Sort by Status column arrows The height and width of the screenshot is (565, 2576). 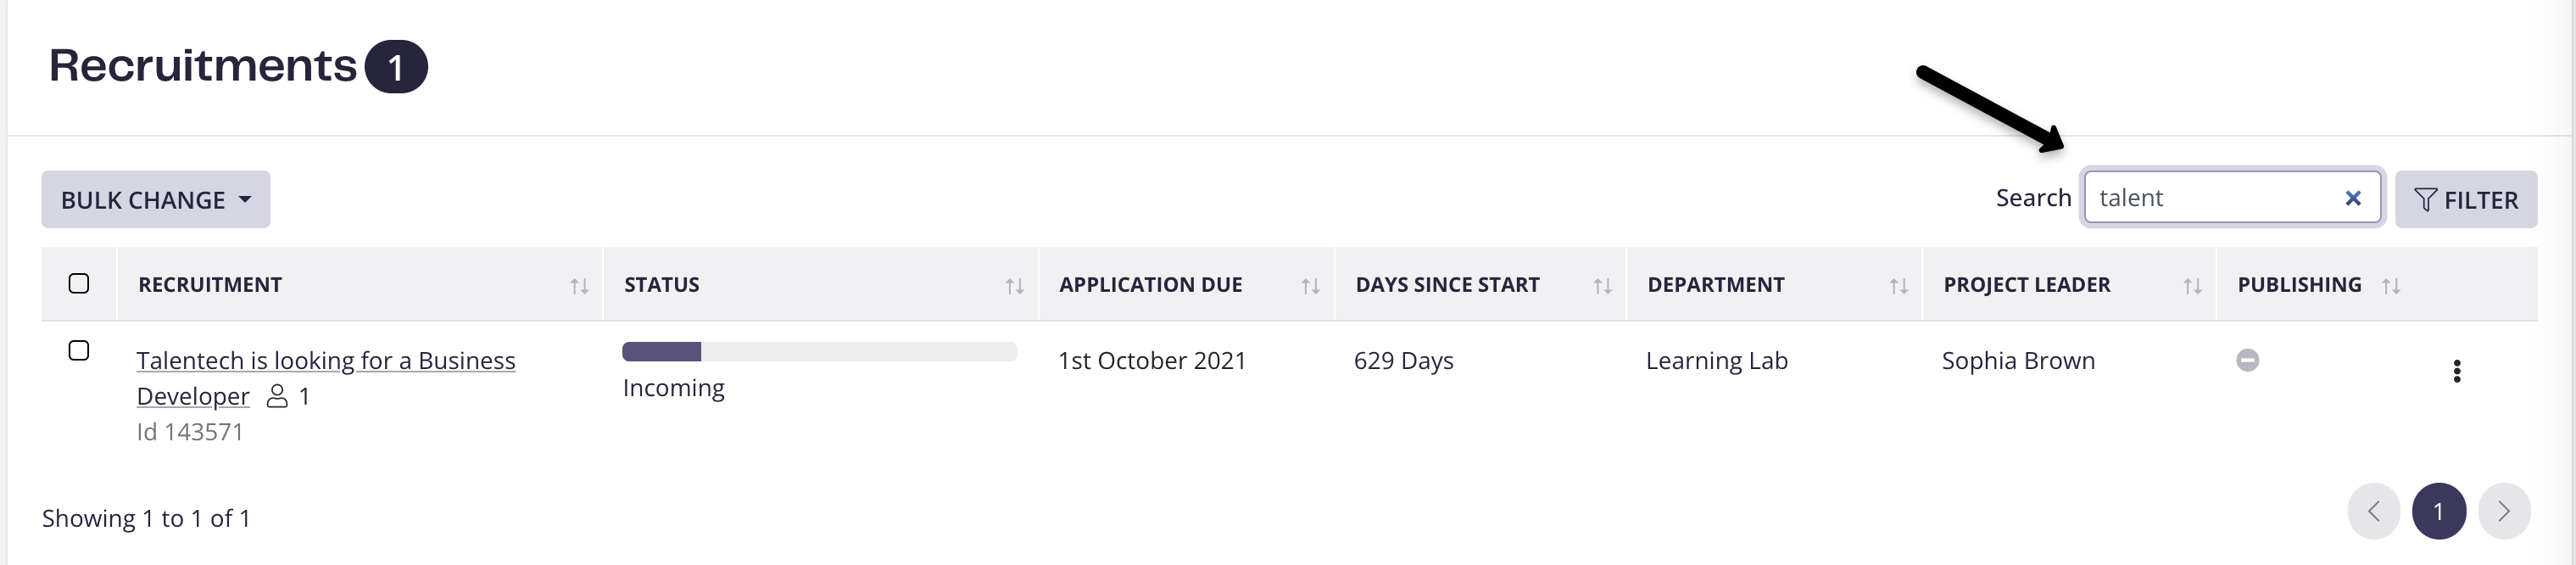(x=1014, y=286)
